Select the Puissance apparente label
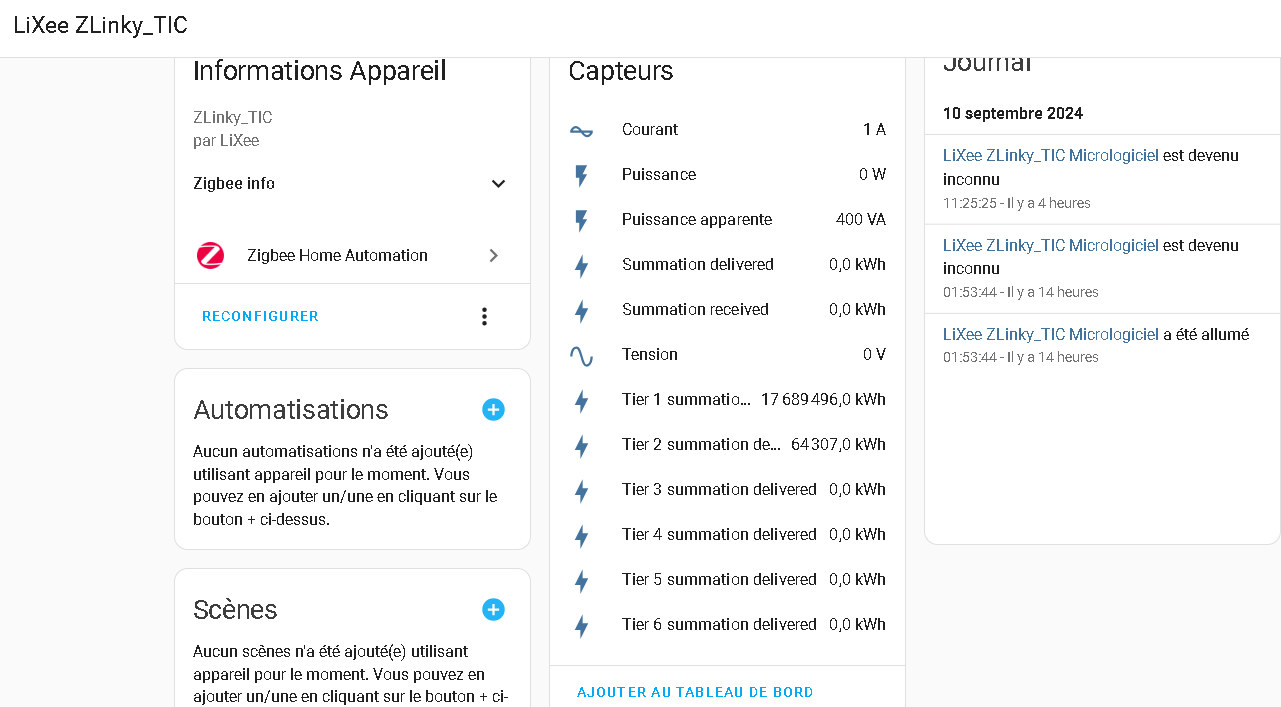This screenshot has height=707, width=1281. (697, 220)
